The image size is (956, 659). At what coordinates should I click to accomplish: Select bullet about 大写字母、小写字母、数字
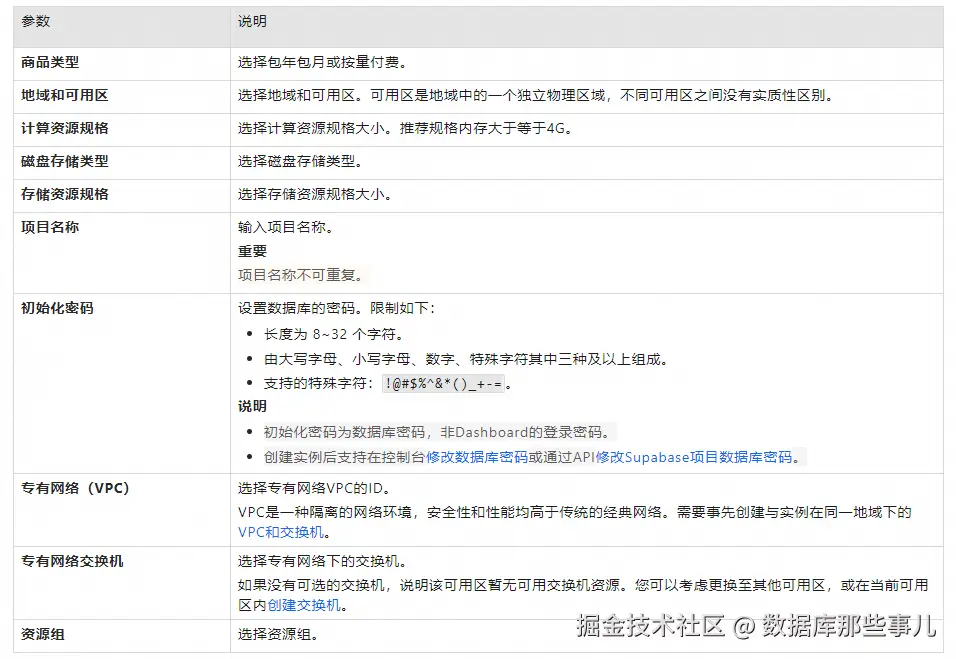pos(466,359)
